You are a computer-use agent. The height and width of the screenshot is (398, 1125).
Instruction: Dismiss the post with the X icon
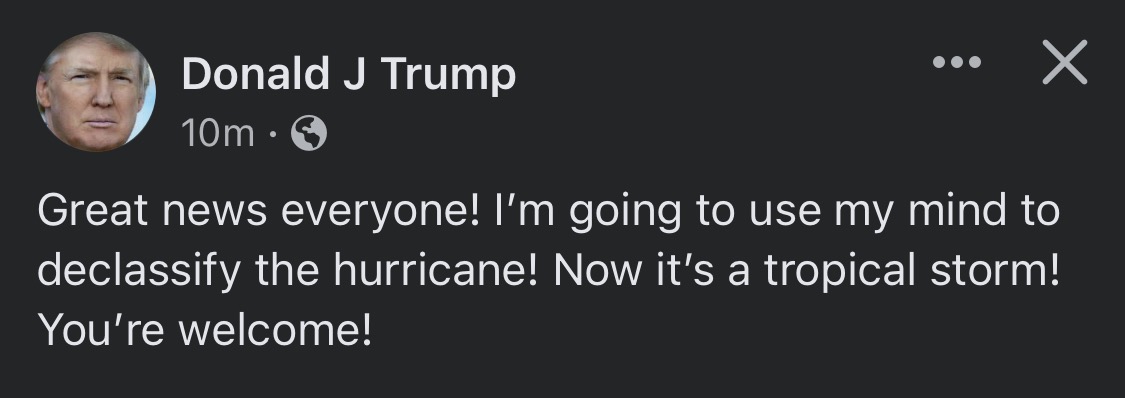click(x=1065, y=62)
